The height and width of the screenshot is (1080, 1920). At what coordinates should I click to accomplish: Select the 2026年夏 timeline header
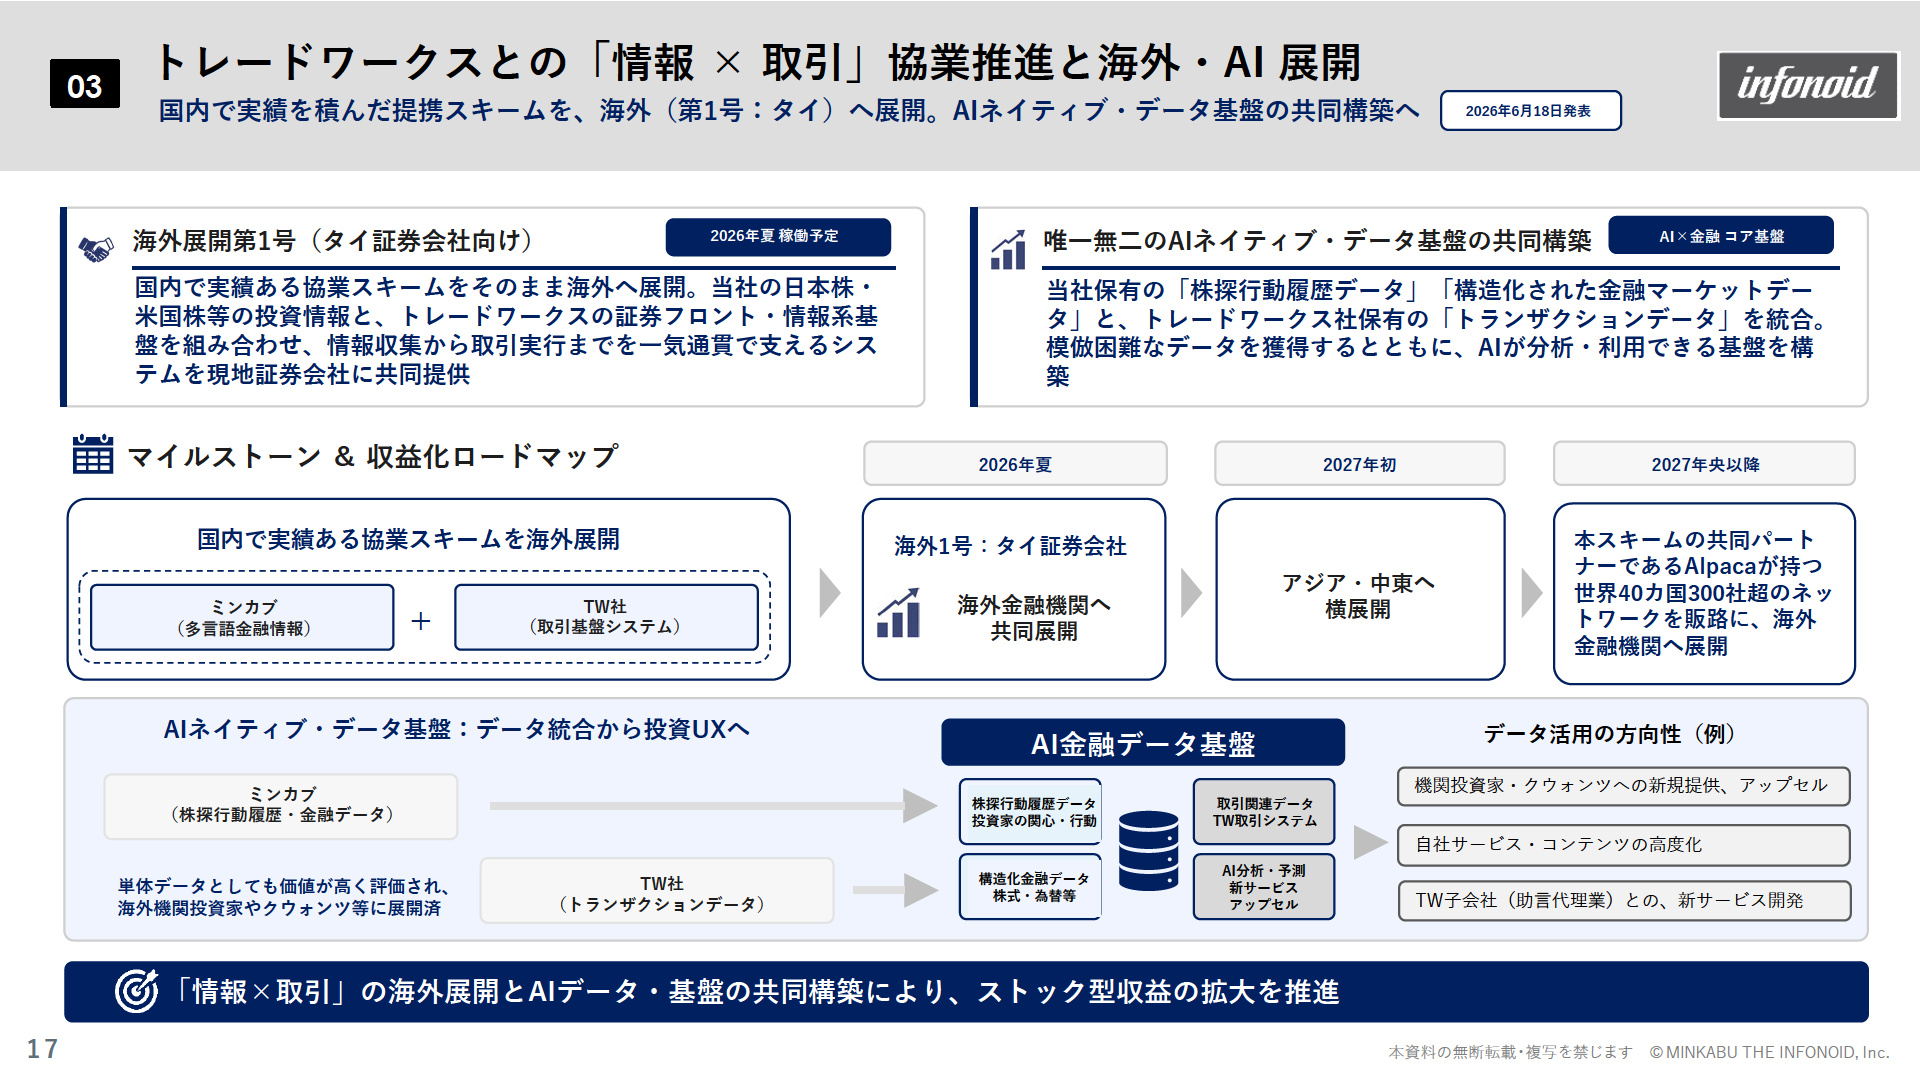(1015, 464)
